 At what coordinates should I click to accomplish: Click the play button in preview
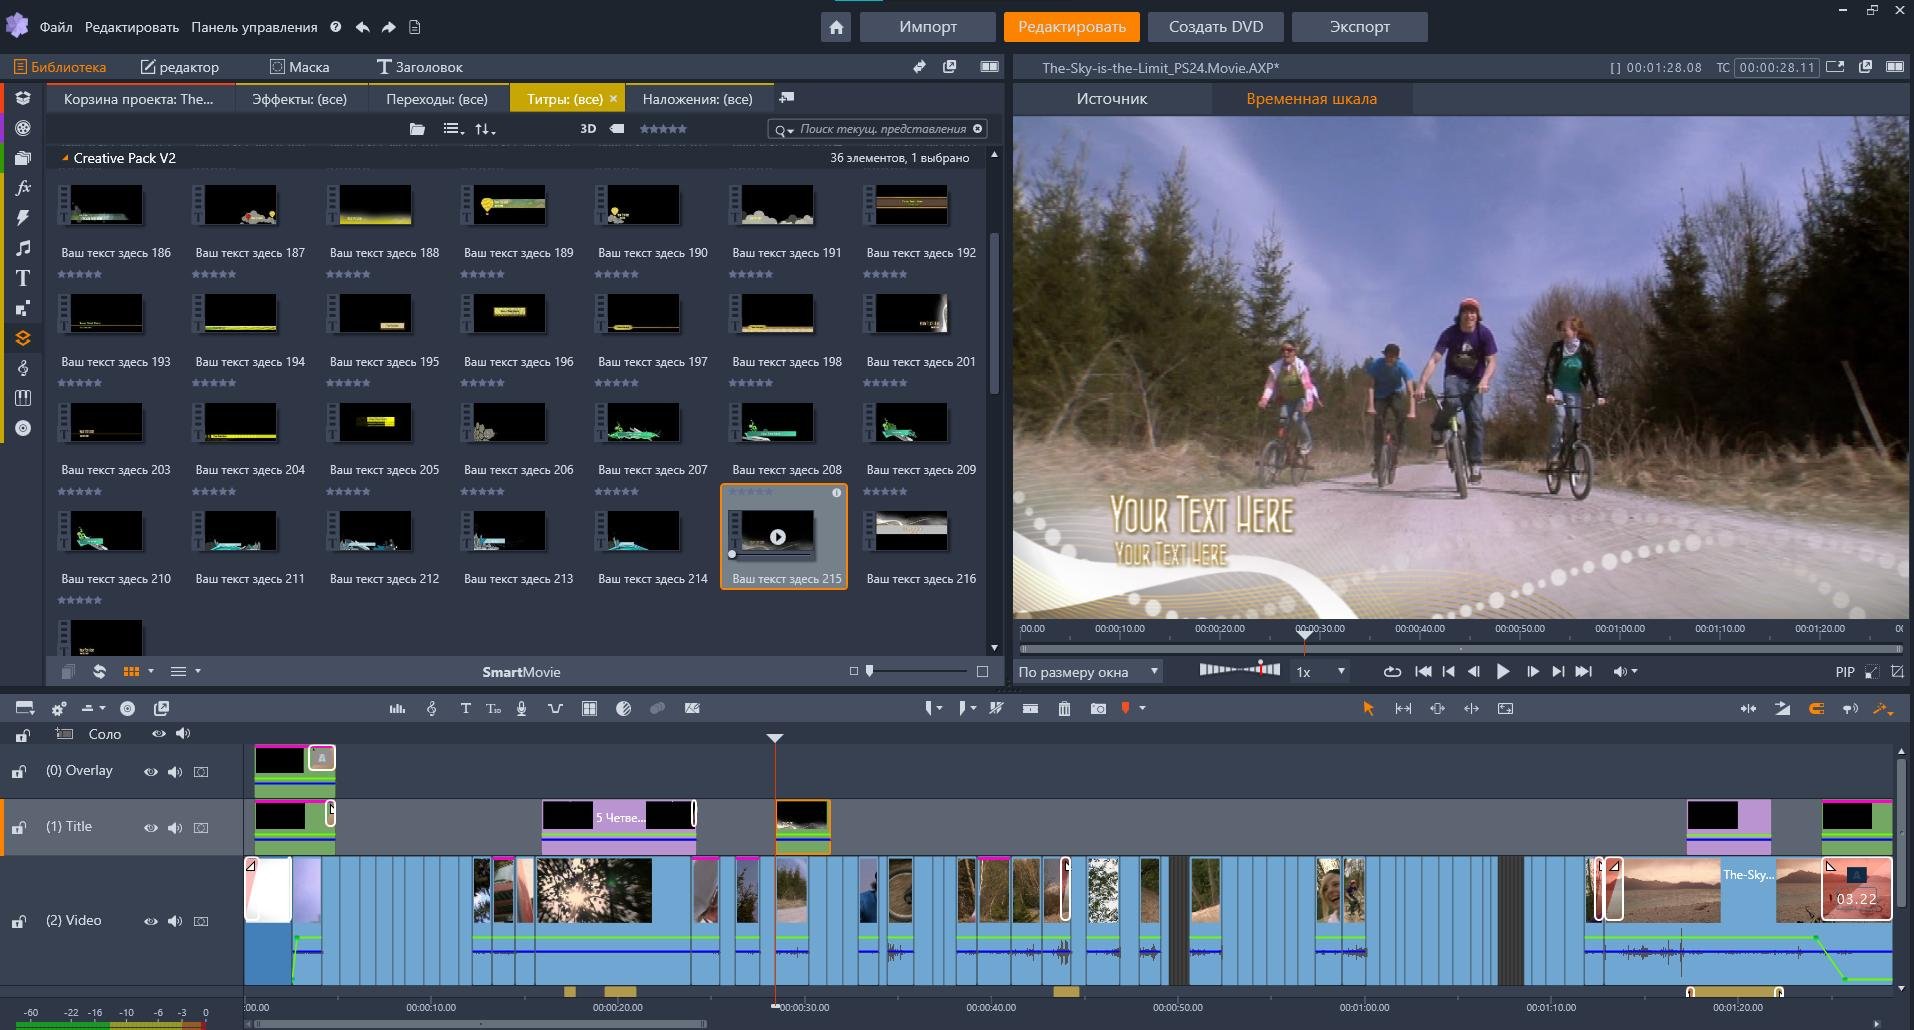(1502, 672)
